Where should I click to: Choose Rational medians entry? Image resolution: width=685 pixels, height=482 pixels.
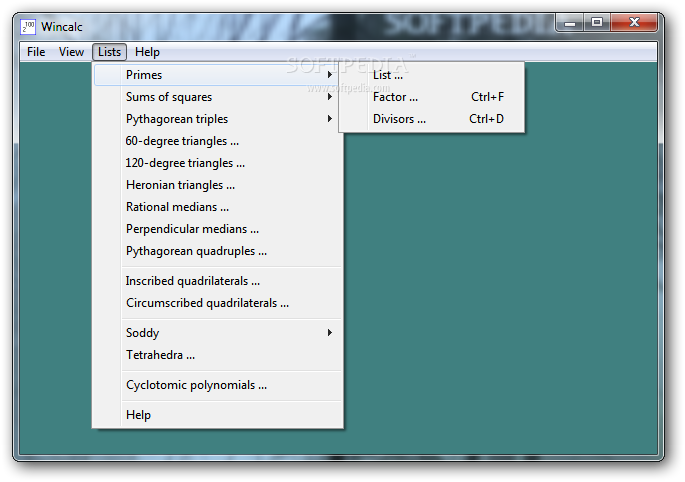click(217, 207)
